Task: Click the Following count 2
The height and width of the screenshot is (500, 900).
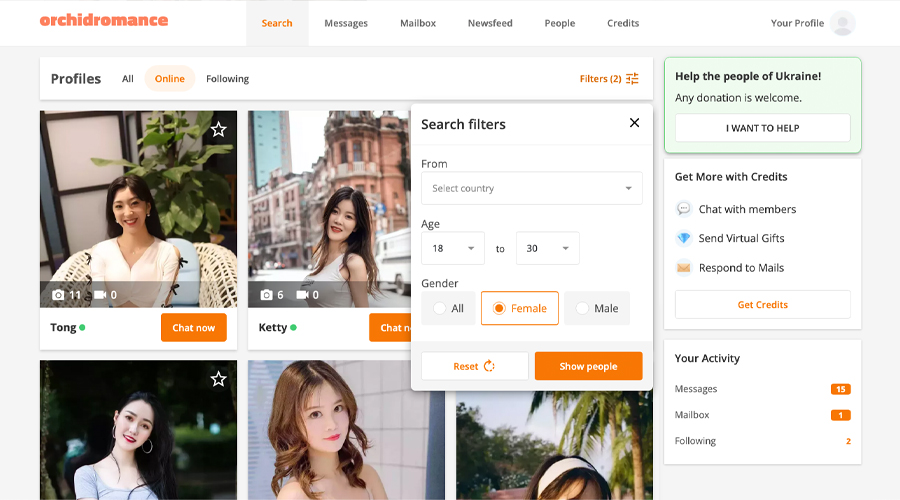Action: [x=848, y=441]
